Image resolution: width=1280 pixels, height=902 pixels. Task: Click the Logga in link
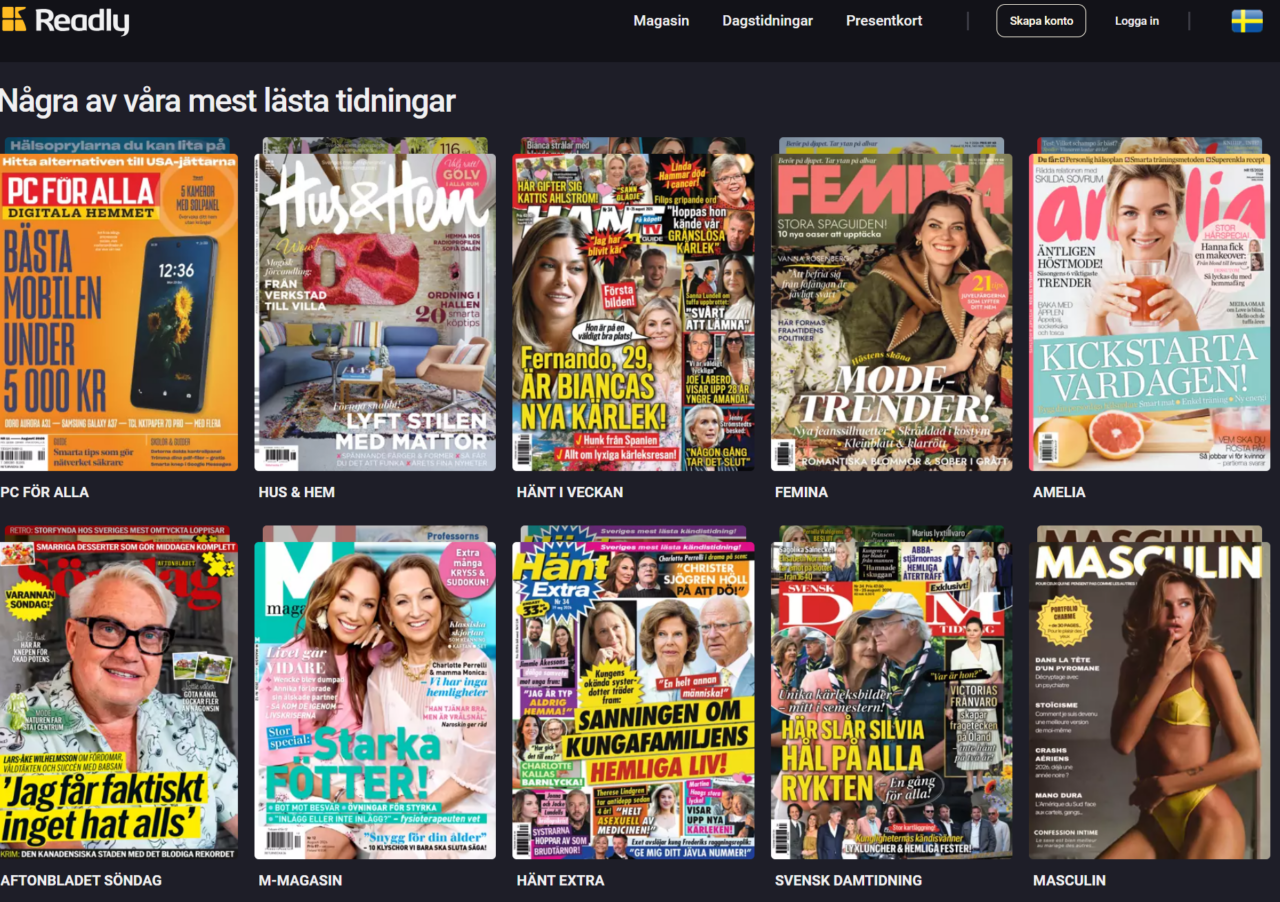pyautogui.click(x=1137, y=21)
